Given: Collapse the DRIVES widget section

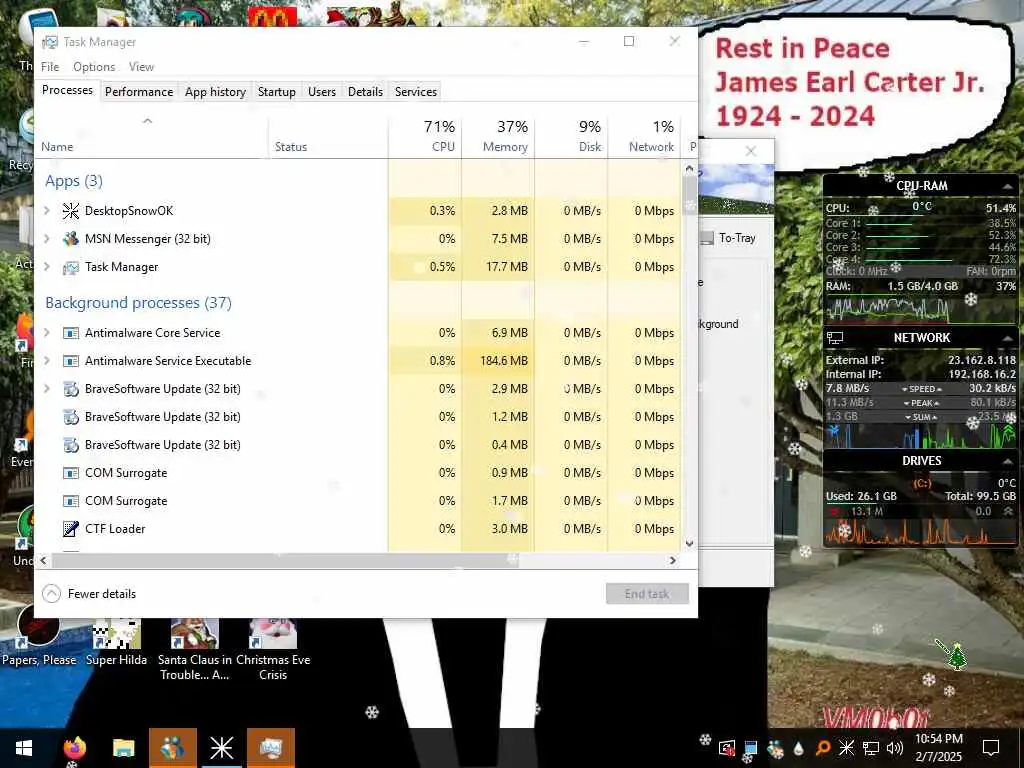Looking at the screenshot, I should 1007,461.
